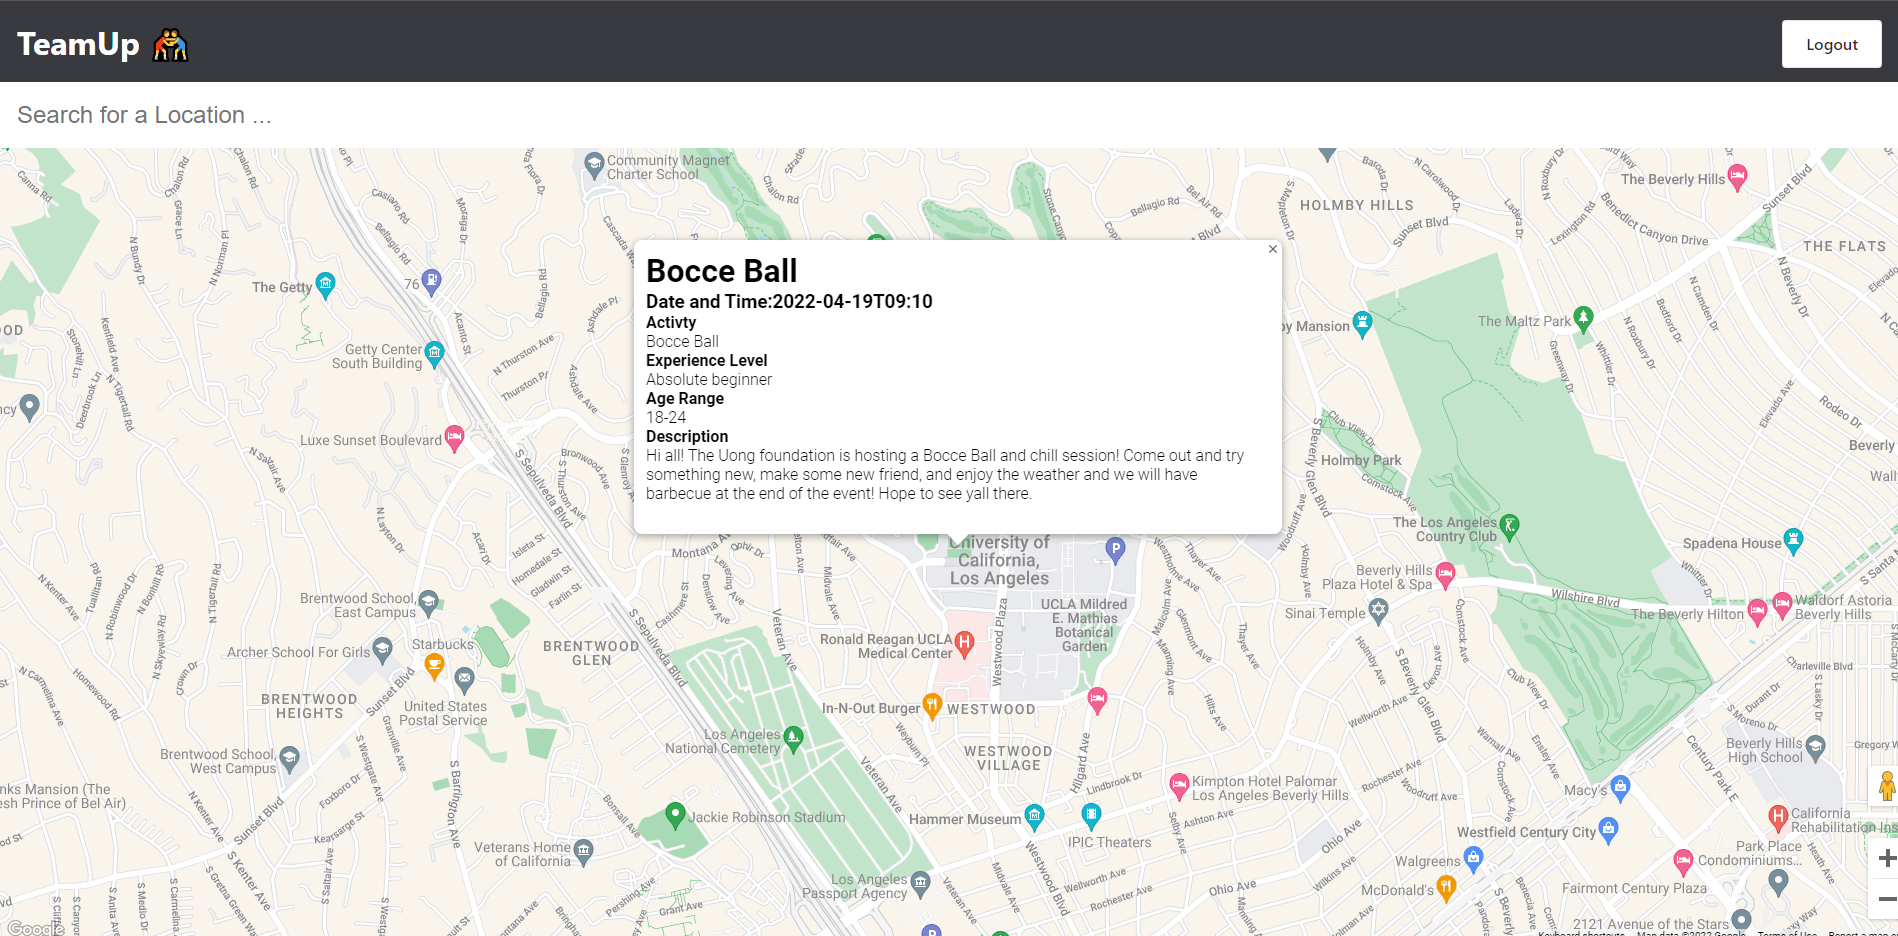Screen dimensions: 1898x936
Task: Select Veterans Home of California marker
Action: coord(584,852)
